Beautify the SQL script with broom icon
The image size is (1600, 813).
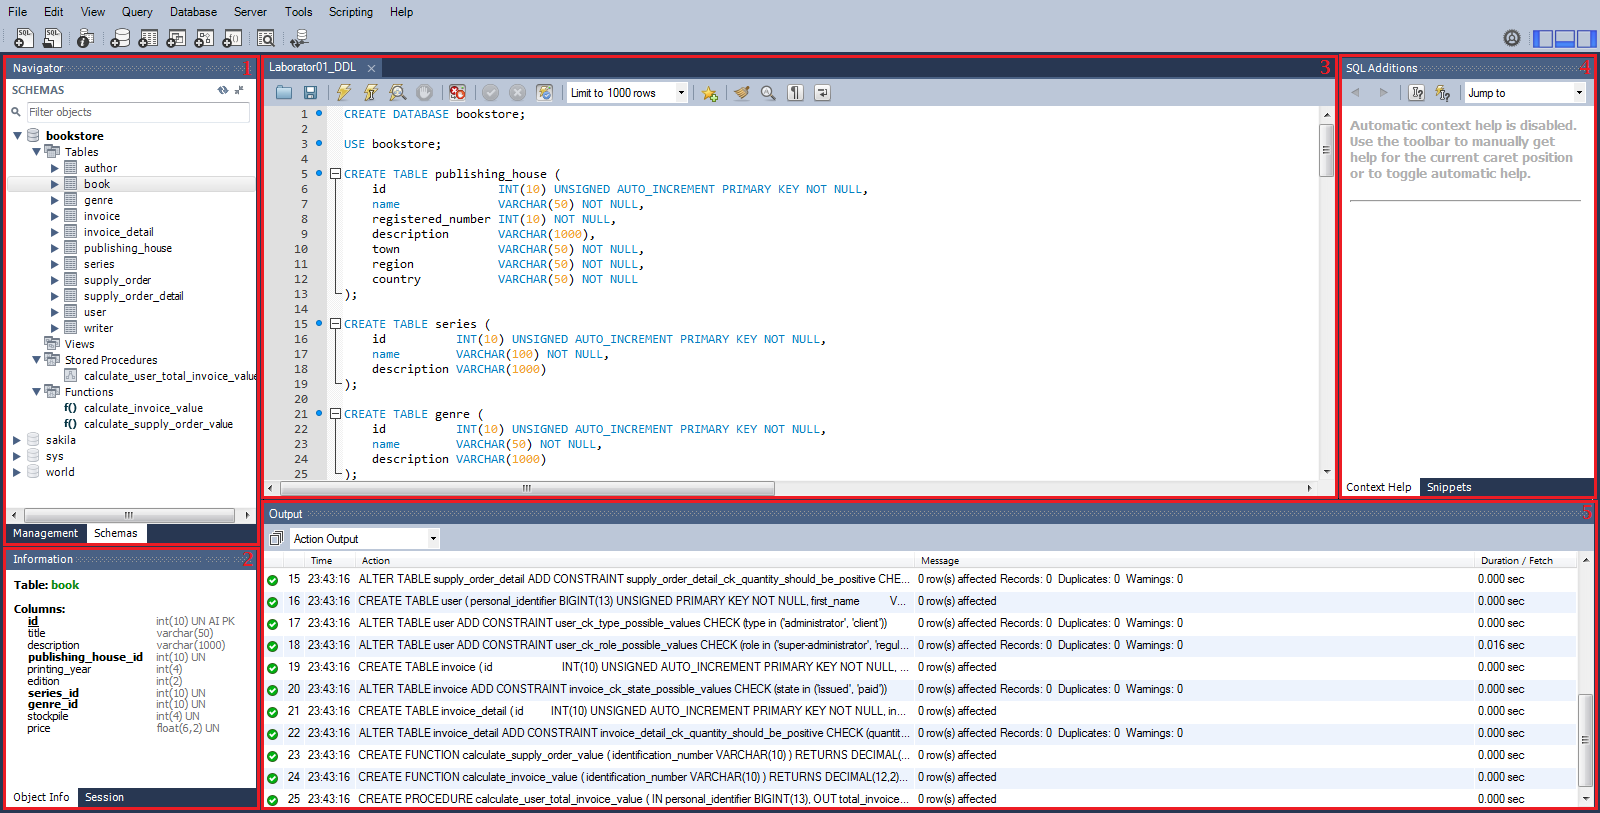[741, 93]
